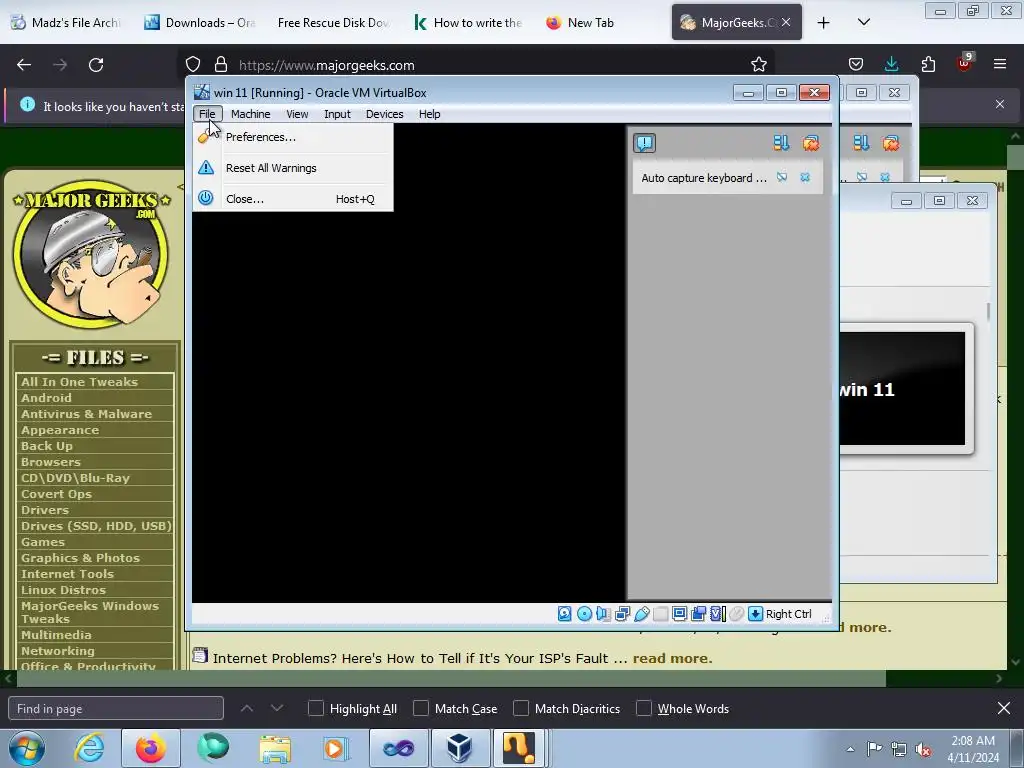1024x768 pixels.
Task: Click network adapters icon in VM status bar
Action: pos(622,613)
